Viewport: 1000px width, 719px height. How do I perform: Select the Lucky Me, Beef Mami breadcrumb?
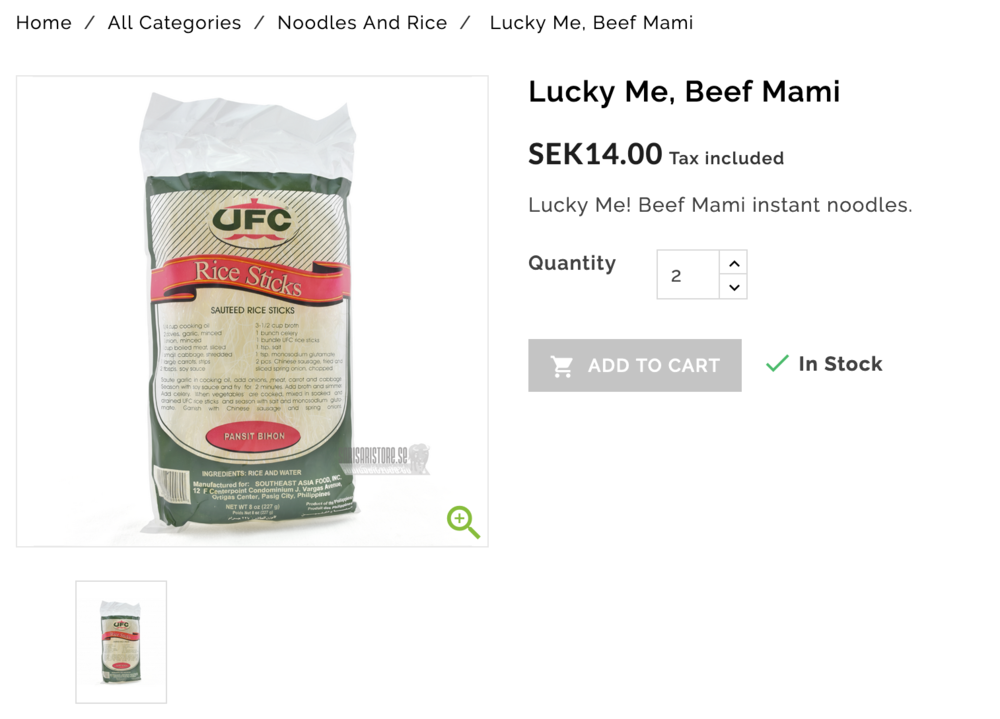click(591, 23)
